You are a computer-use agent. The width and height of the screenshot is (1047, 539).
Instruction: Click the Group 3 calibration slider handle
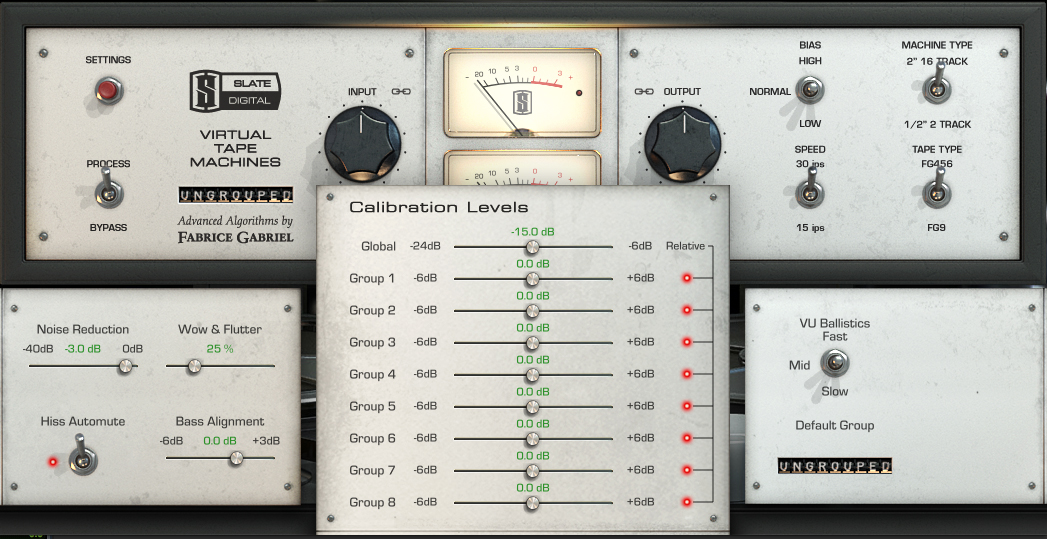tap(532, 343)
